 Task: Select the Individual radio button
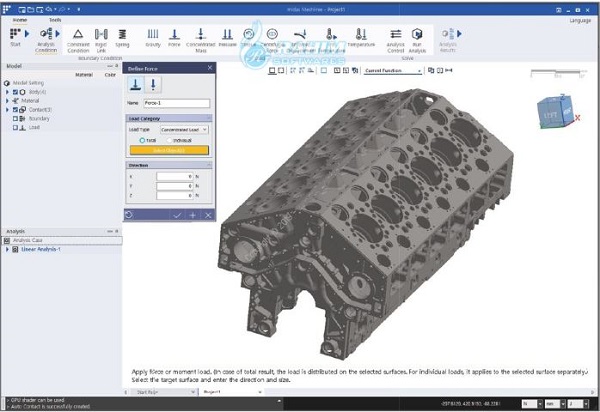169,140
